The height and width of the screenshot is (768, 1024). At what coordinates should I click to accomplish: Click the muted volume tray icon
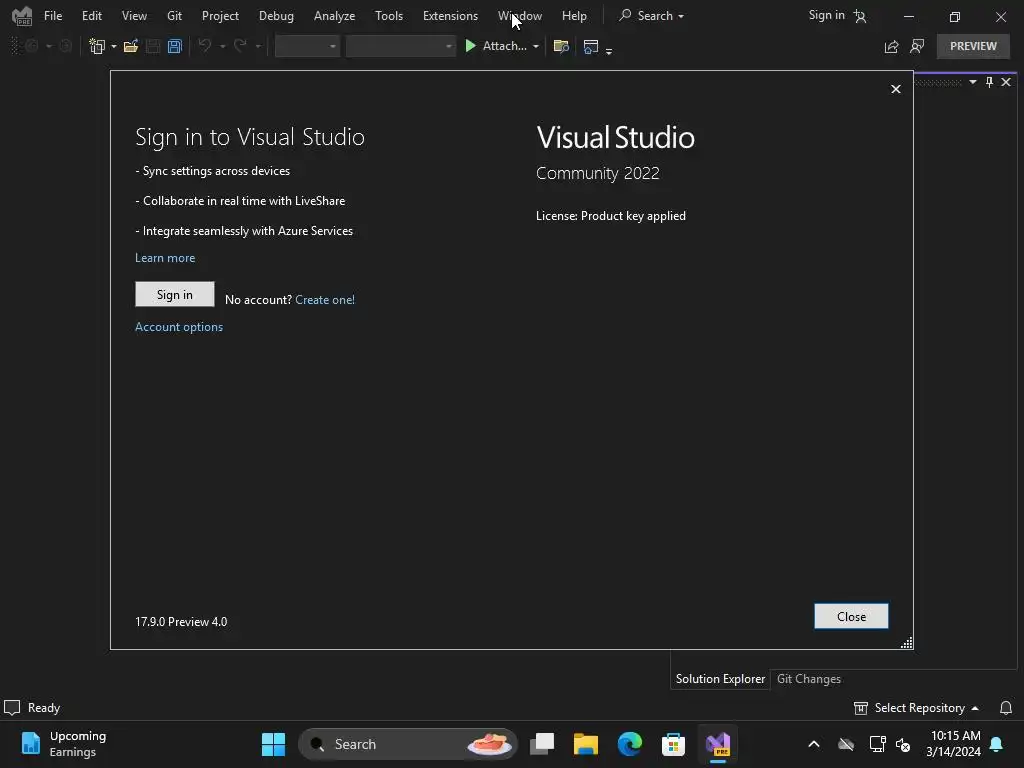click(903, 744)
